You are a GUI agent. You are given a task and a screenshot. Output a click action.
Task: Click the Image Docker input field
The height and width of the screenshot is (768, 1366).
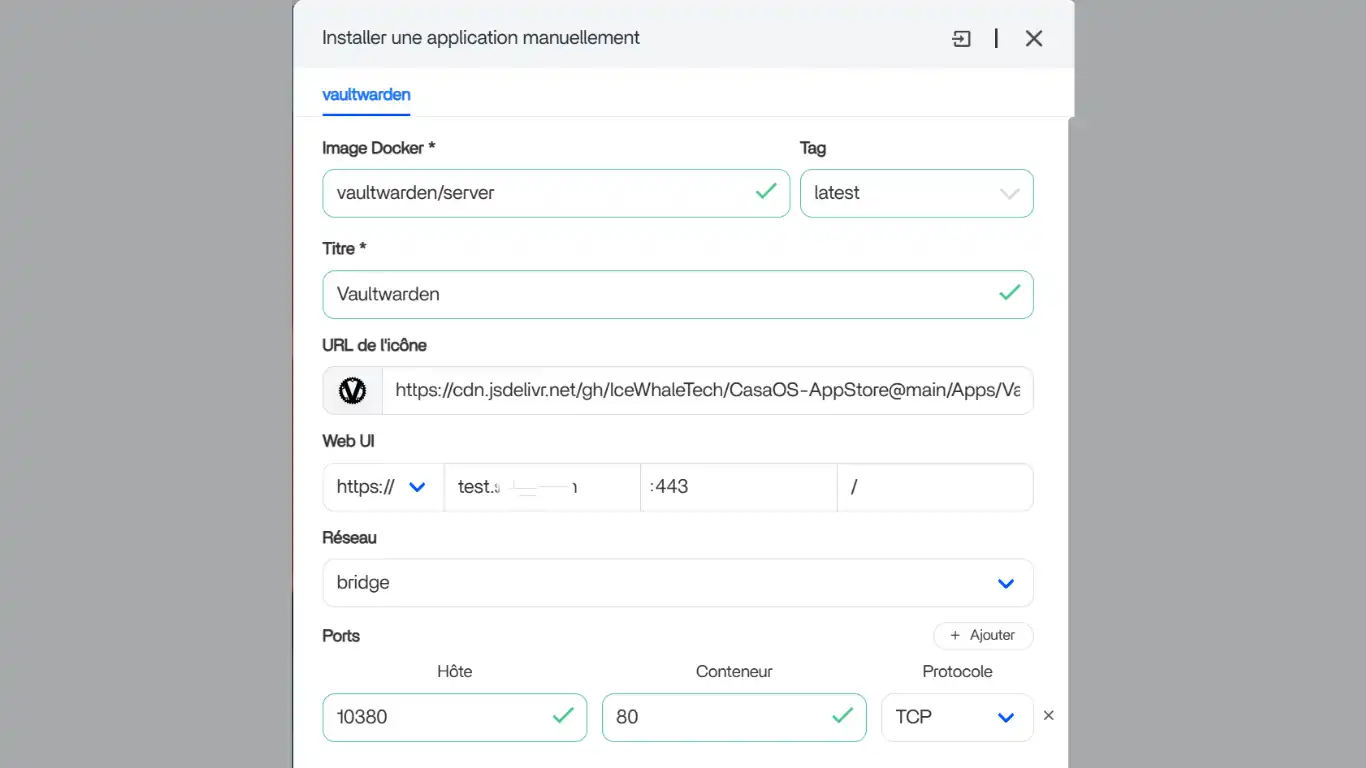click(x=540, y=193)
